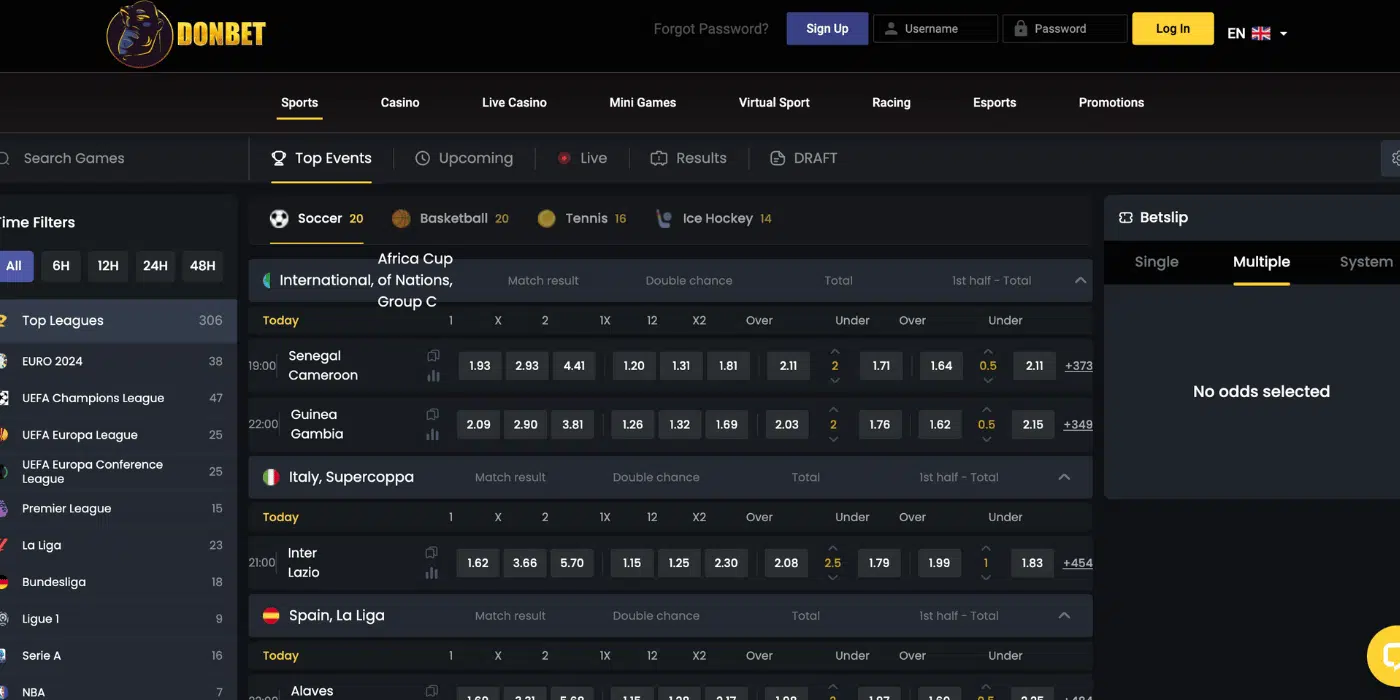Collapse the Italy Supercoppa section
This screenshot has height=700, width=1400.
click(1064, 477)
